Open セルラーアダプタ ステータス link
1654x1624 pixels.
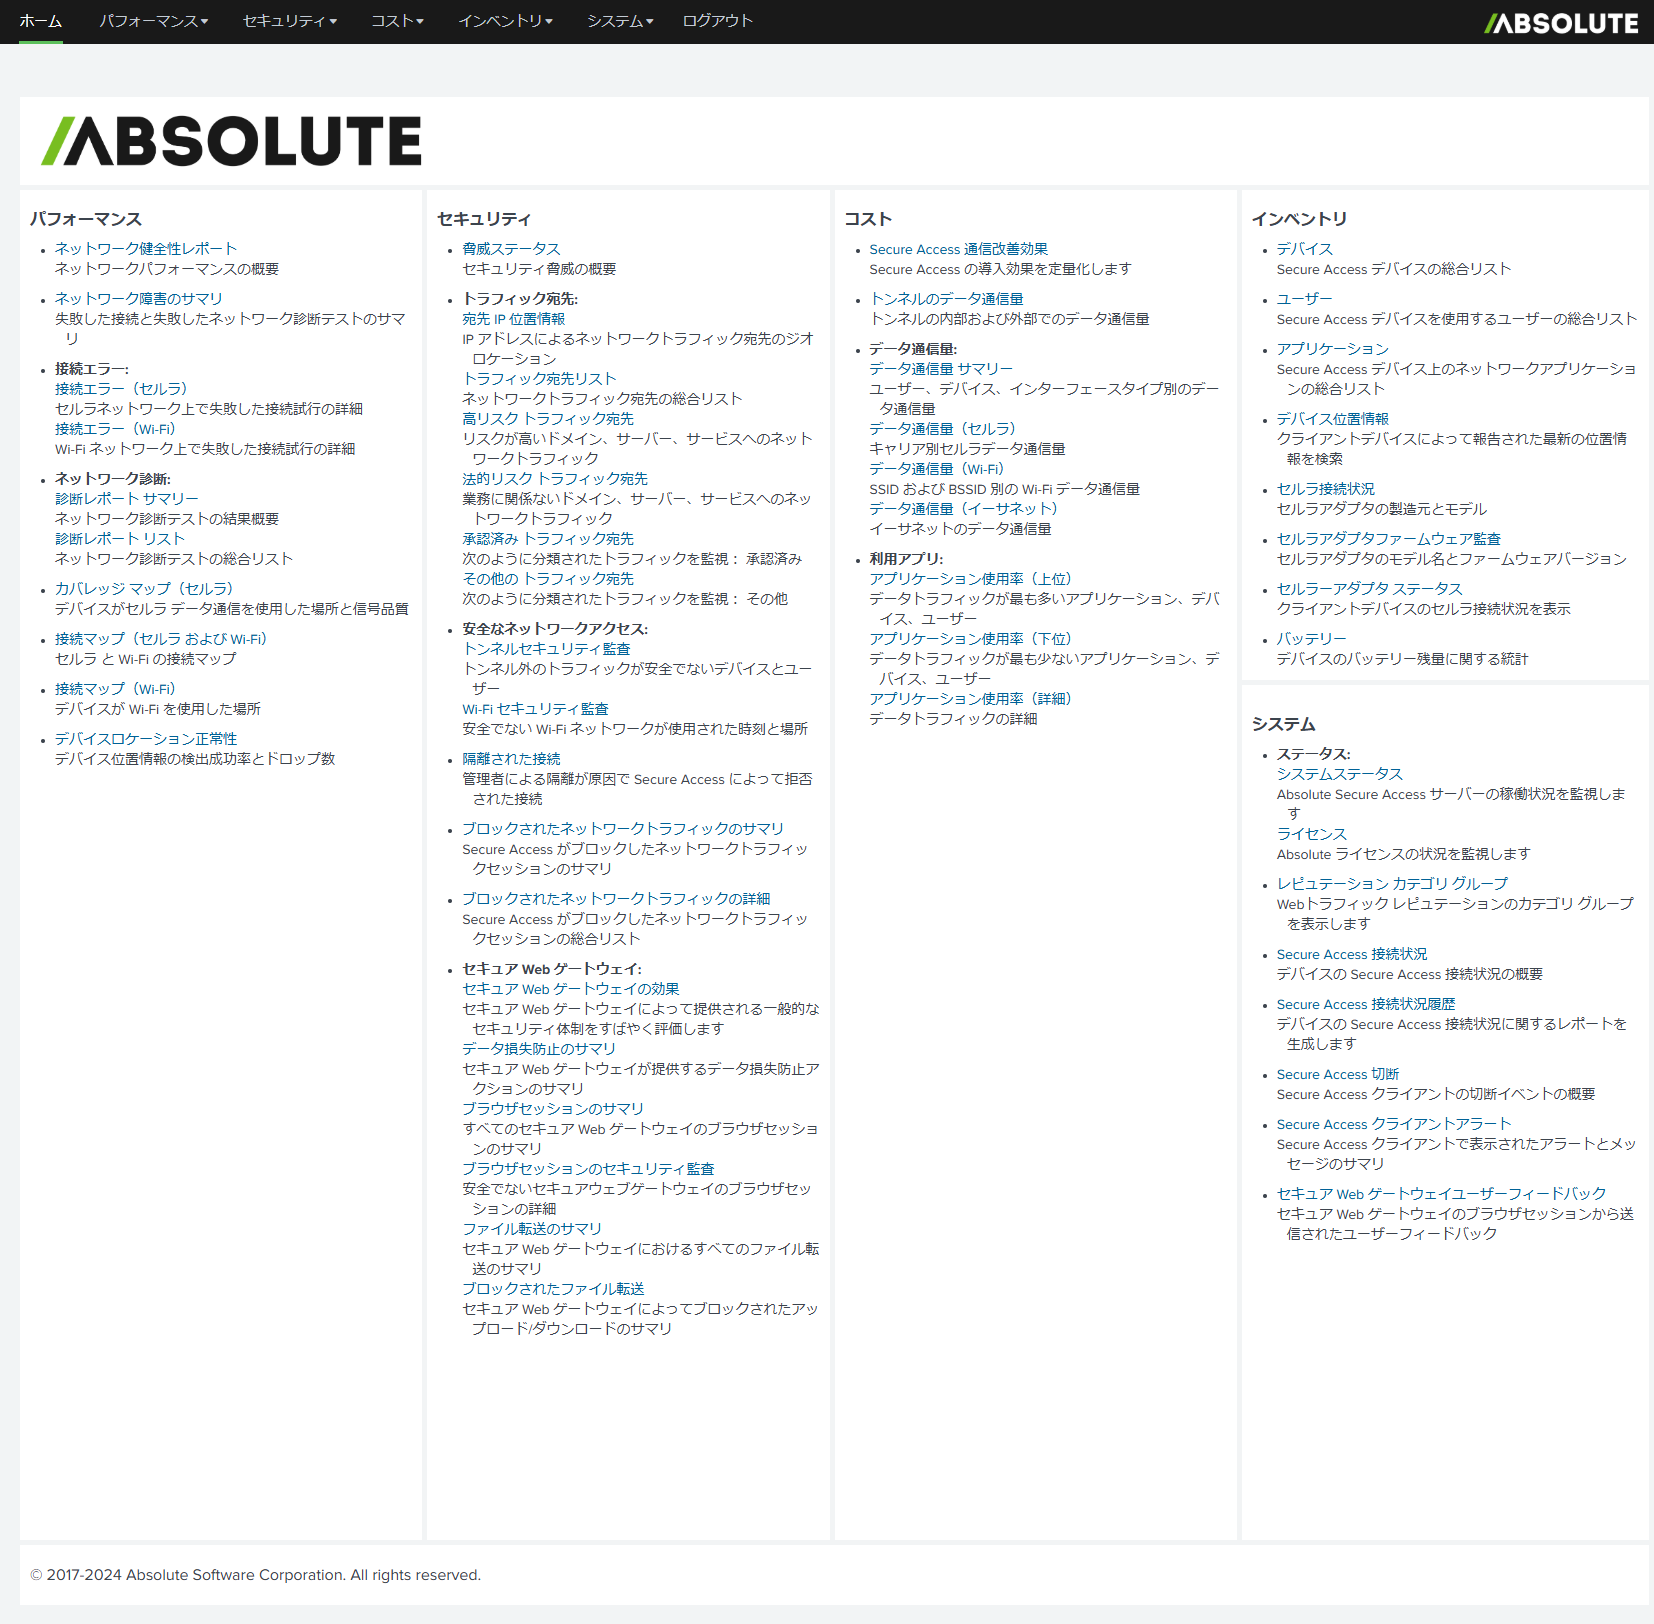pyautogui.click(x=1370, y=589)
